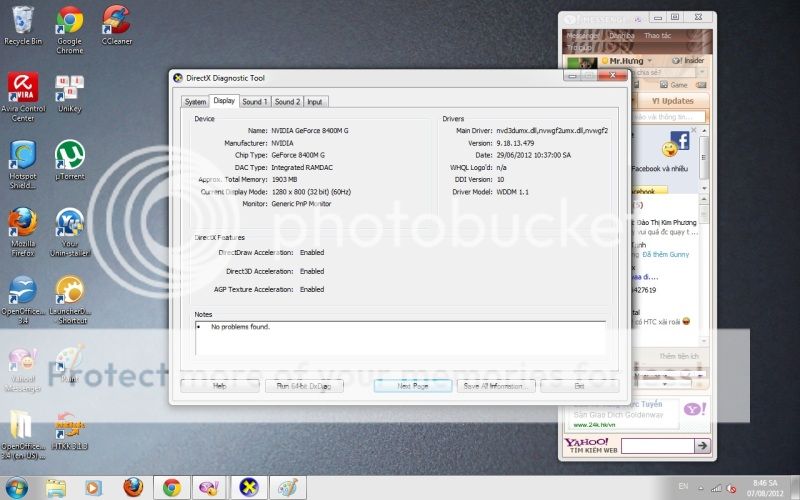Click Run 64-bit DxDiag button

point(304,386)
